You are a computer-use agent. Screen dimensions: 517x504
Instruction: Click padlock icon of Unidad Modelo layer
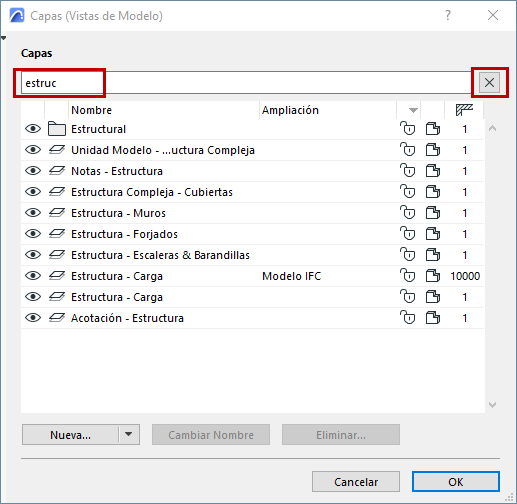click(408, 150)
